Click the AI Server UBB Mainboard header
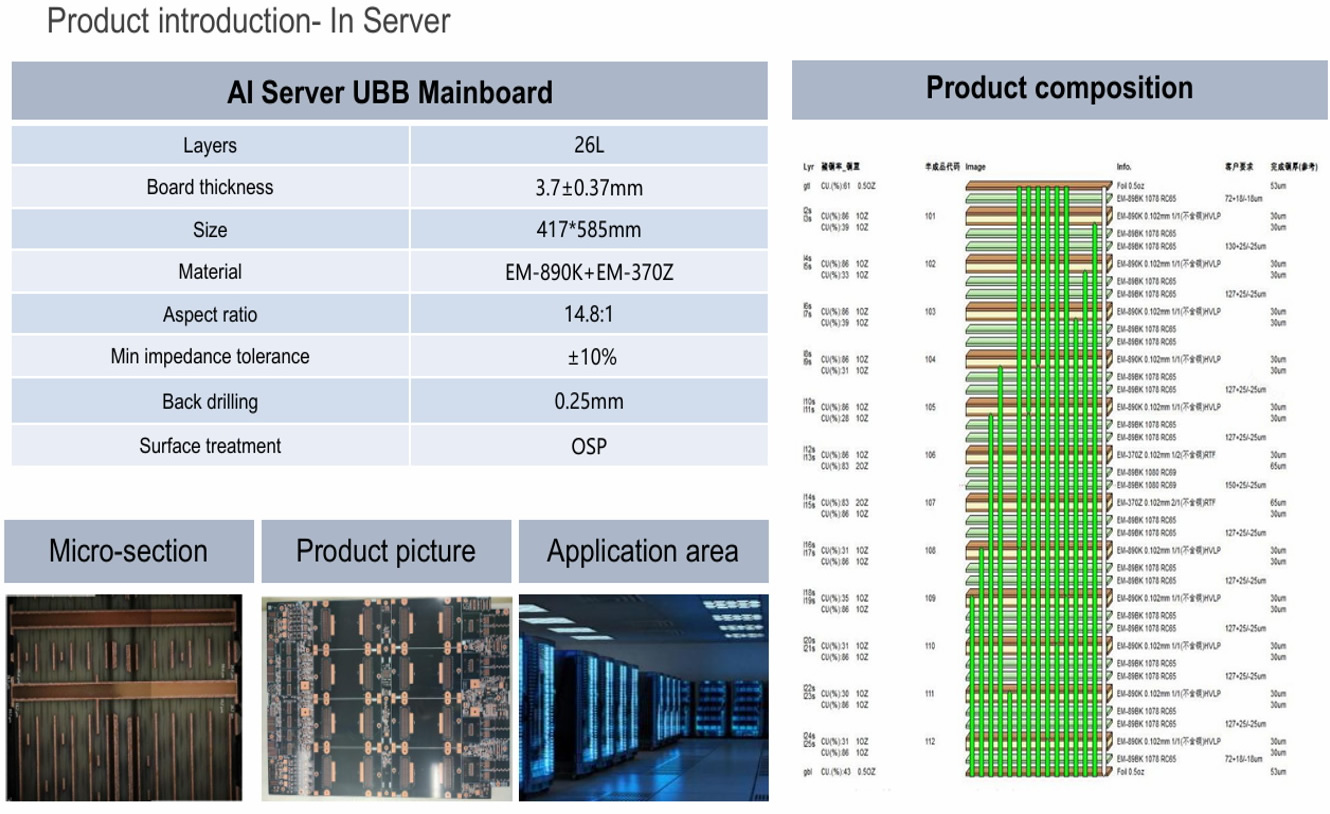The height and width of the screenshot is (814, 1330). tap(389, 92)
